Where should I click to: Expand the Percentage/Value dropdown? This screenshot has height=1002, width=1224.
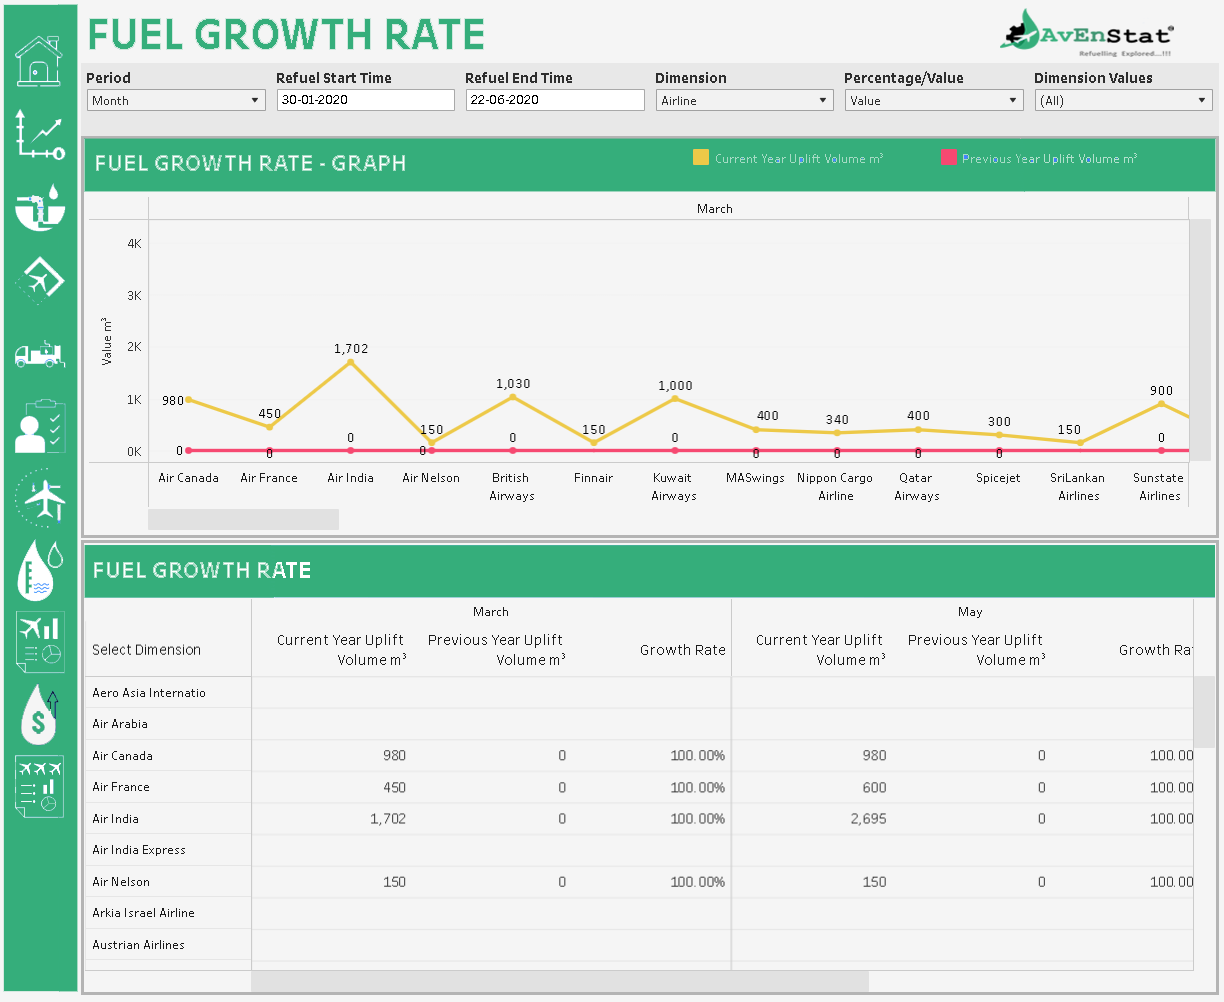click(933, 100)
